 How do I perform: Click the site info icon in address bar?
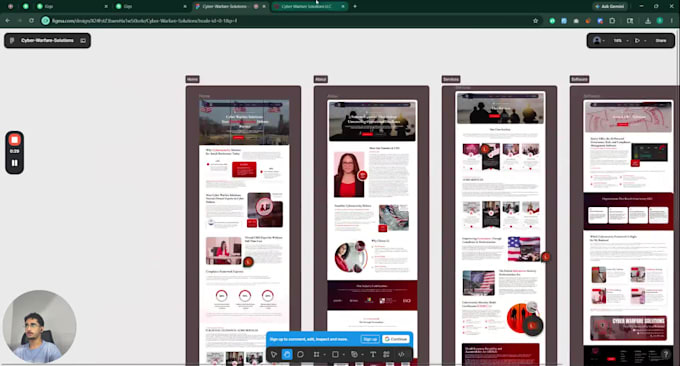46,20
